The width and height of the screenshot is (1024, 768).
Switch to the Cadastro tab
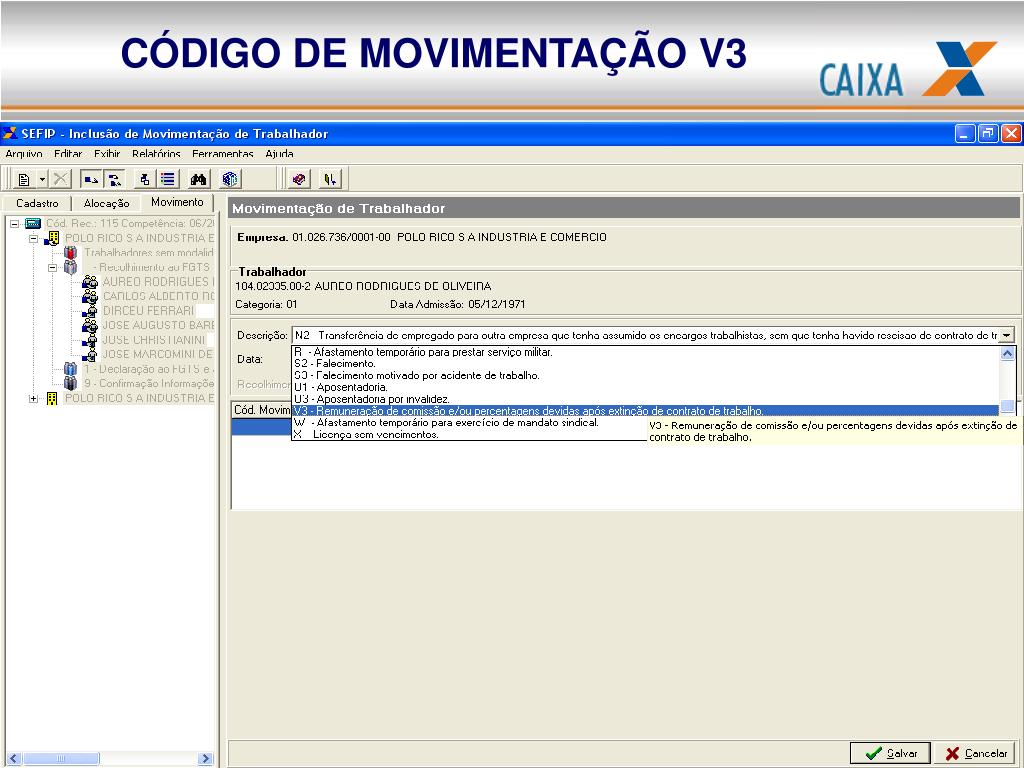click(x=37, y=204)
